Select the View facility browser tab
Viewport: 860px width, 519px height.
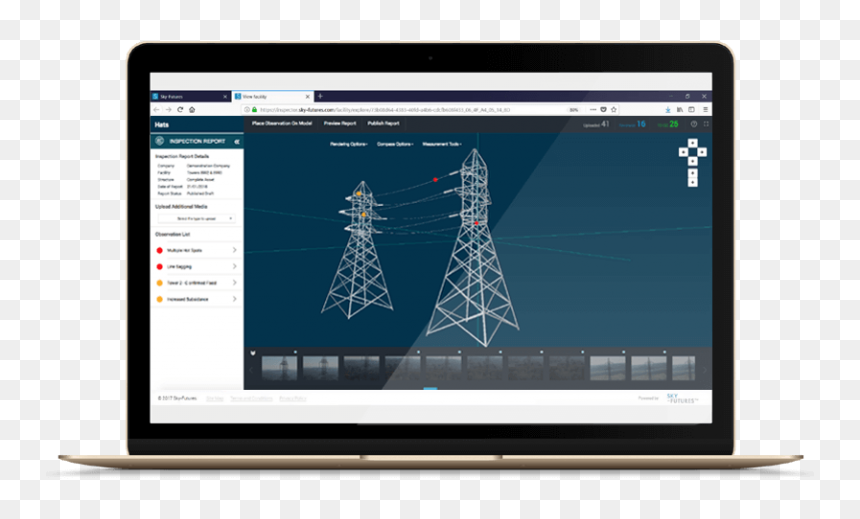pyautogui.click(x=273, y=97)
